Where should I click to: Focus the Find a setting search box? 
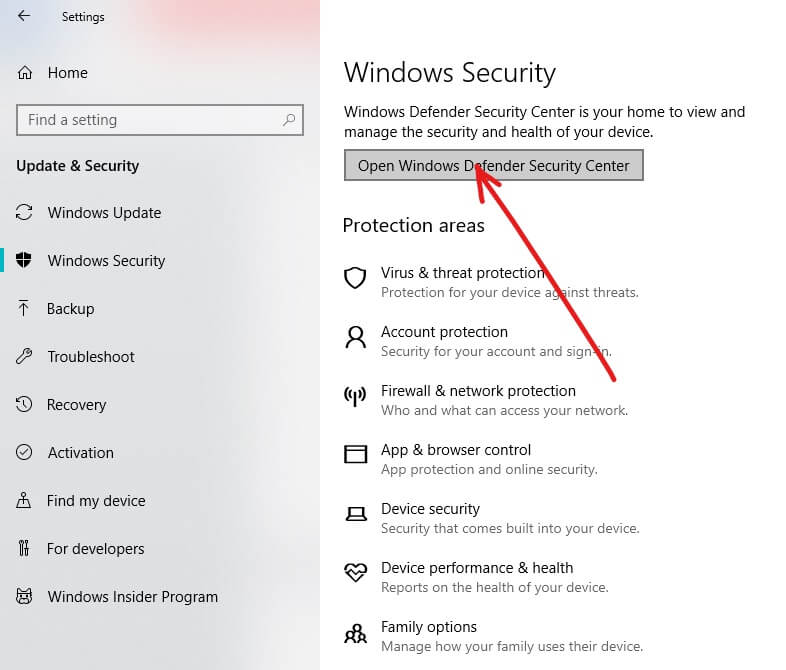(150, 120)
